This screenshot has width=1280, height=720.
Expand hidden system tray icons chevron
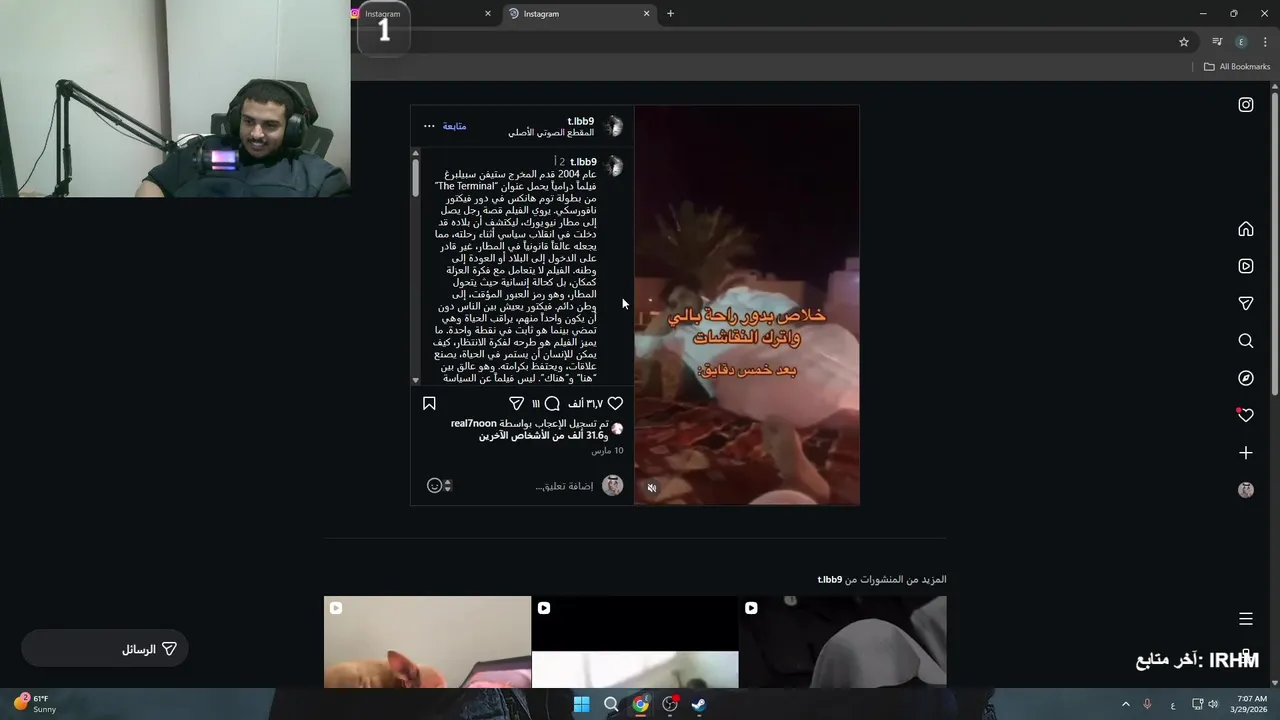pyautogui.click(x=1126, y=704)
